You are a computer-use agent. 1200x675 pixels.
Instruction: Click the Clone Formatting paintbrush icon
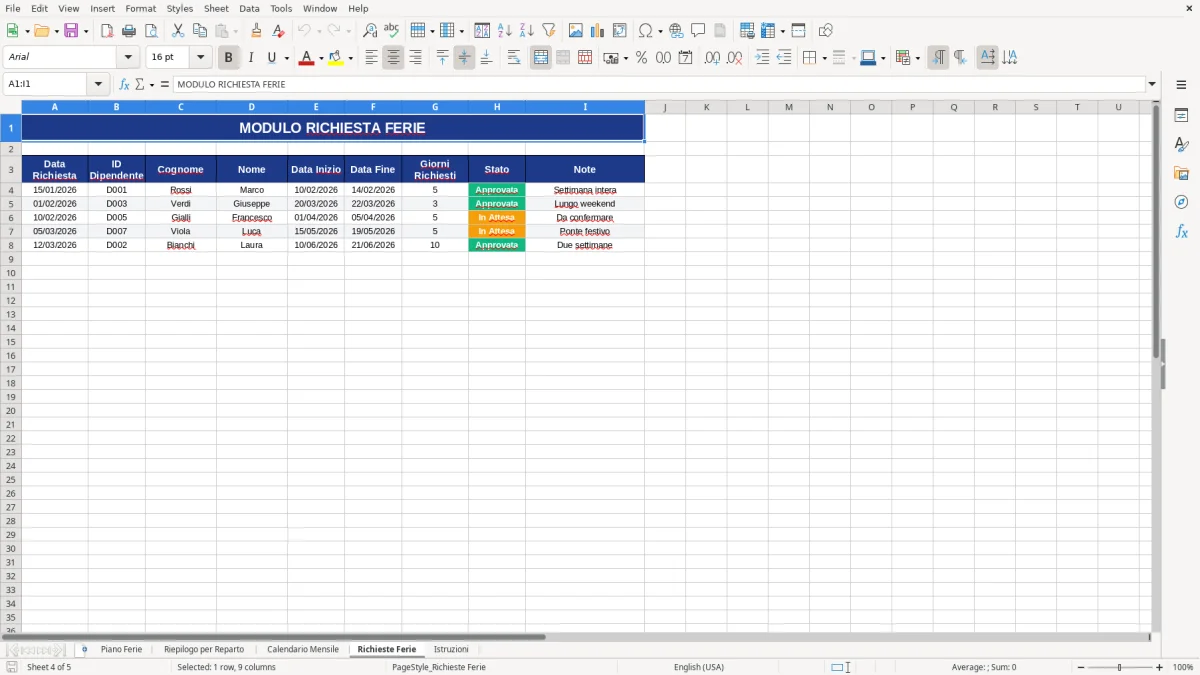pyautogui.click(x=256, y=31)
